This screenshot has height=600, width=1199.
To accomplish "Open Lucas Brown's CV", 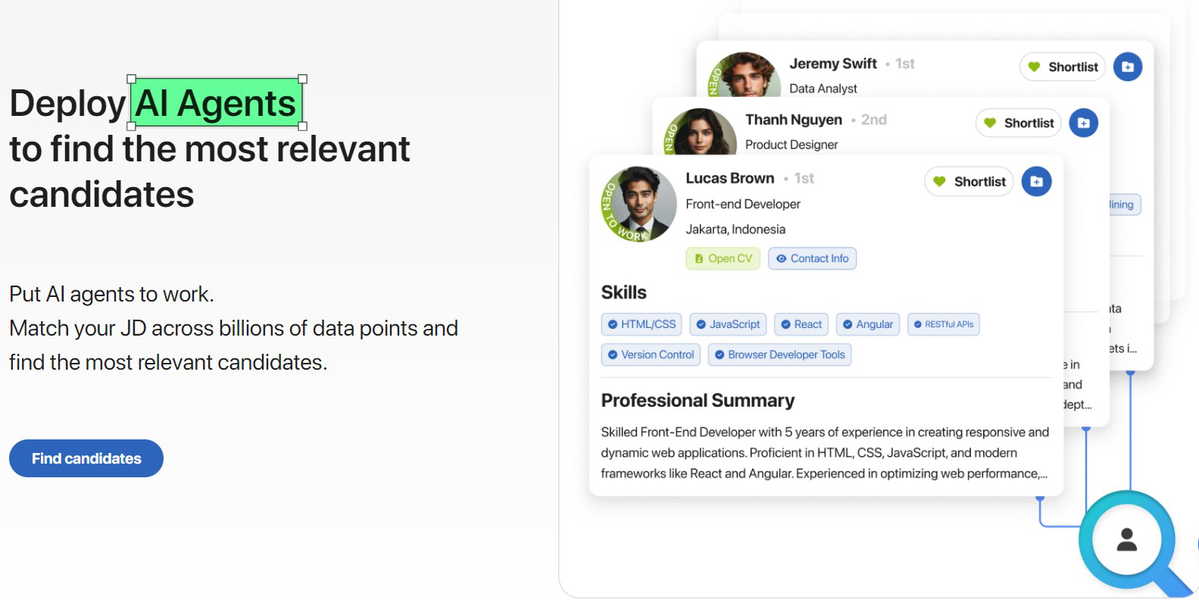I will click(723, 259).
